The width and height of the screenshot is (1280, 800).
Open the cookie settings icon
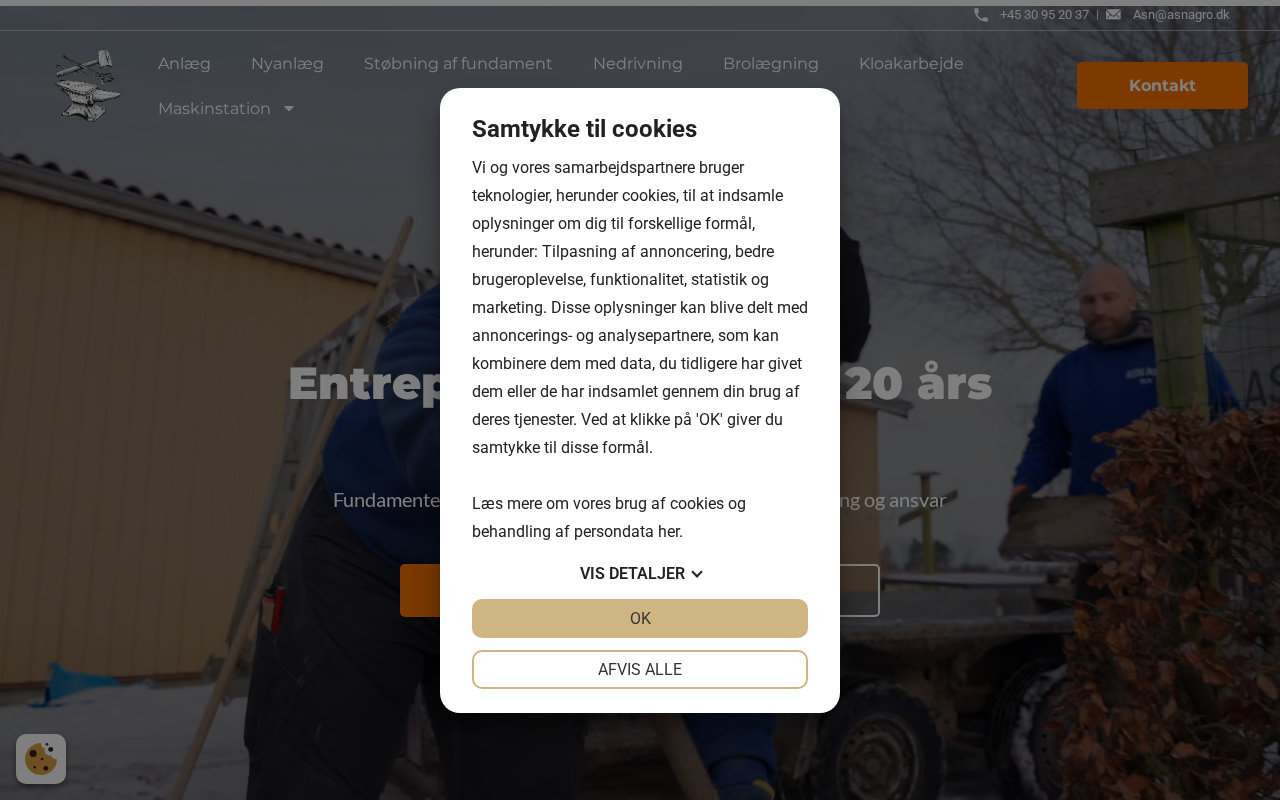click(x=41, y=759)
